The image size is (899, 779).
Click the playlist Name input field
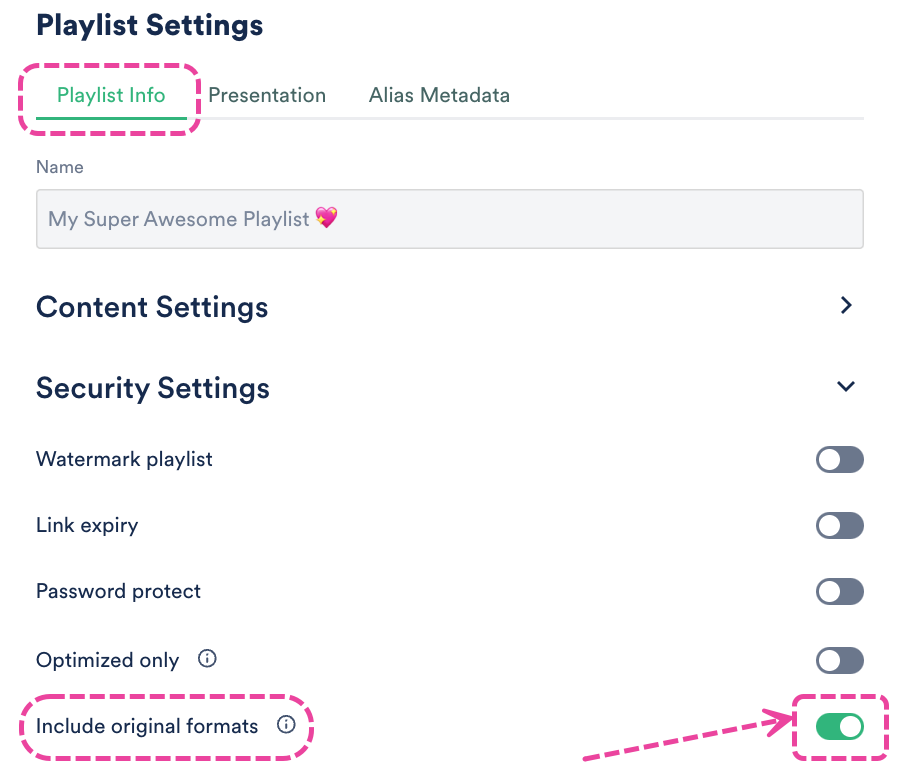(449, 219)
